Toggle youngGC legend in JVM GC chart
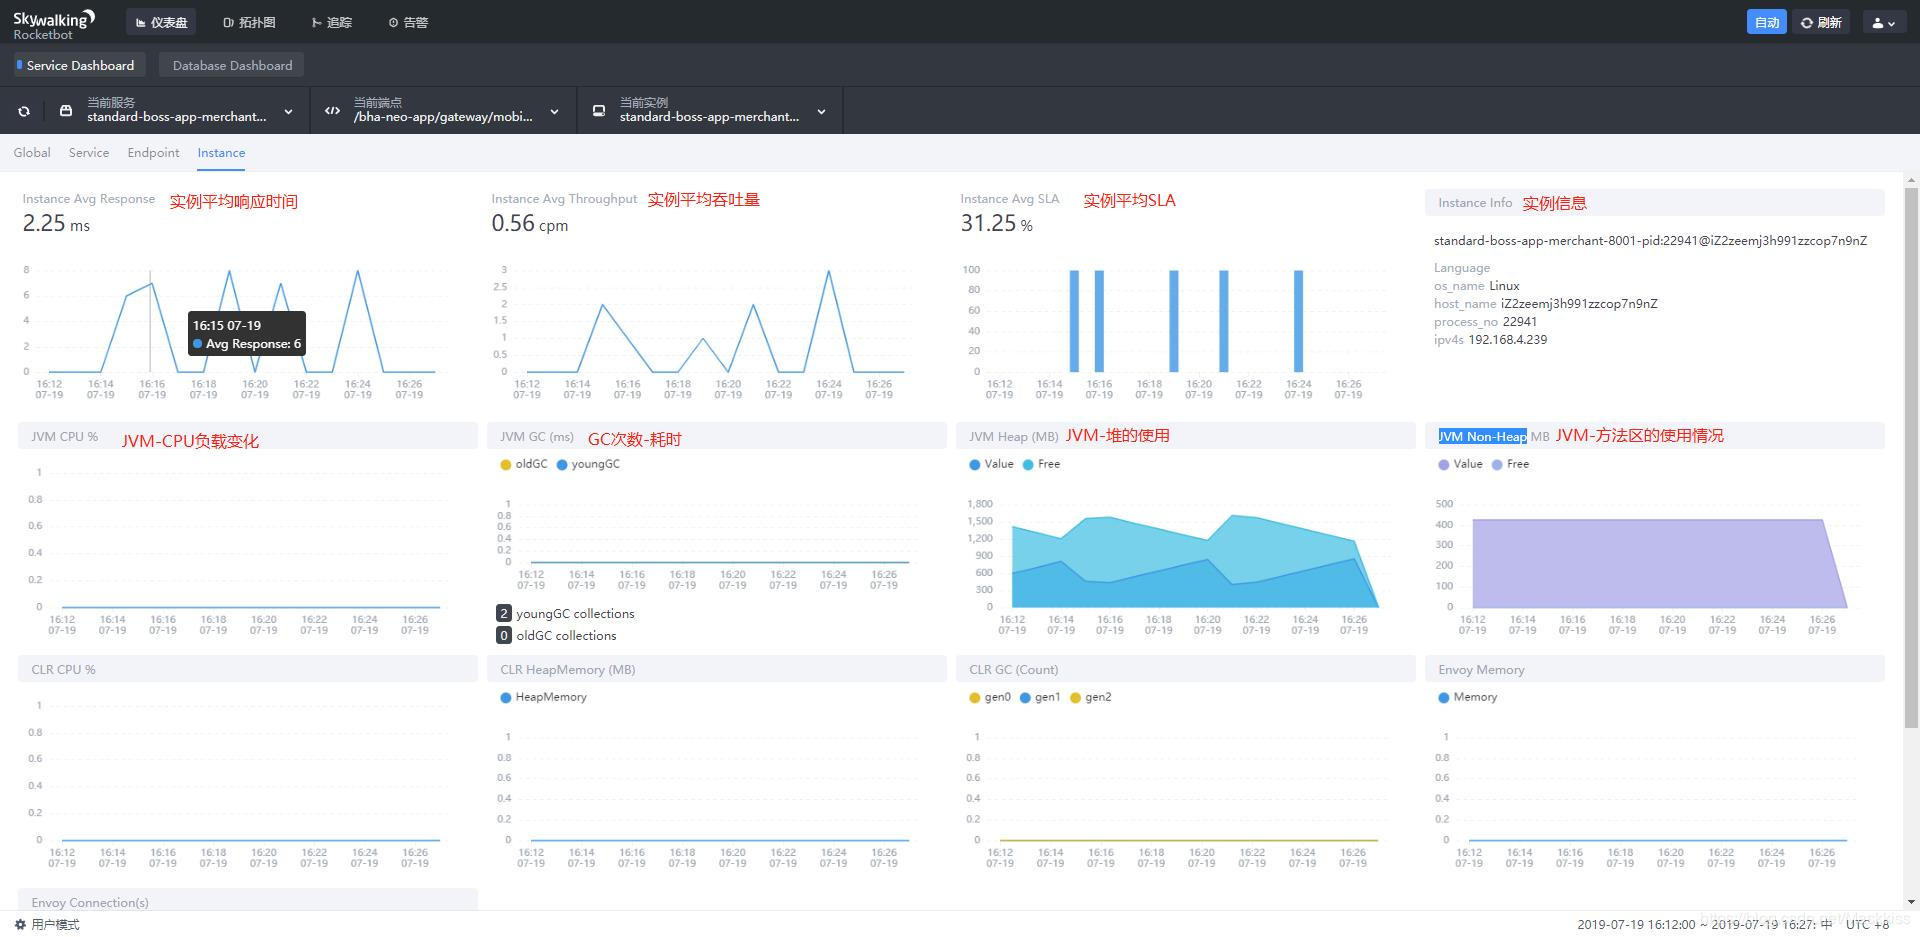Screen dimensions: 1920x937 (588, 464)
